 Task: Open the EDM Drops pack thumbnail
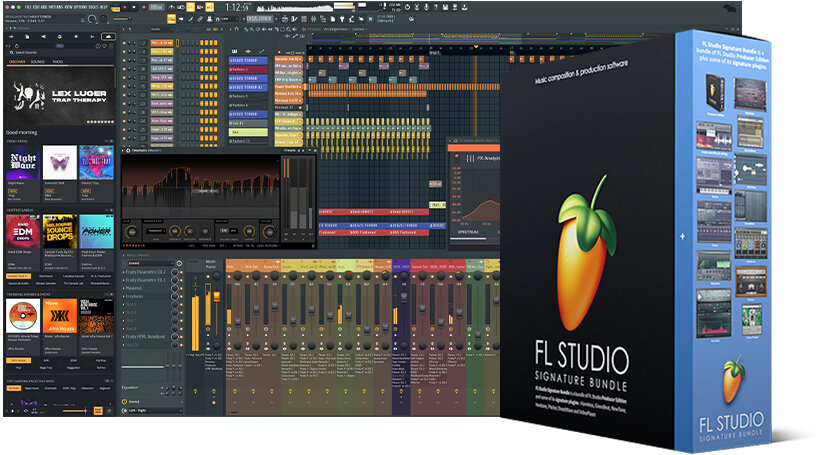23,232
